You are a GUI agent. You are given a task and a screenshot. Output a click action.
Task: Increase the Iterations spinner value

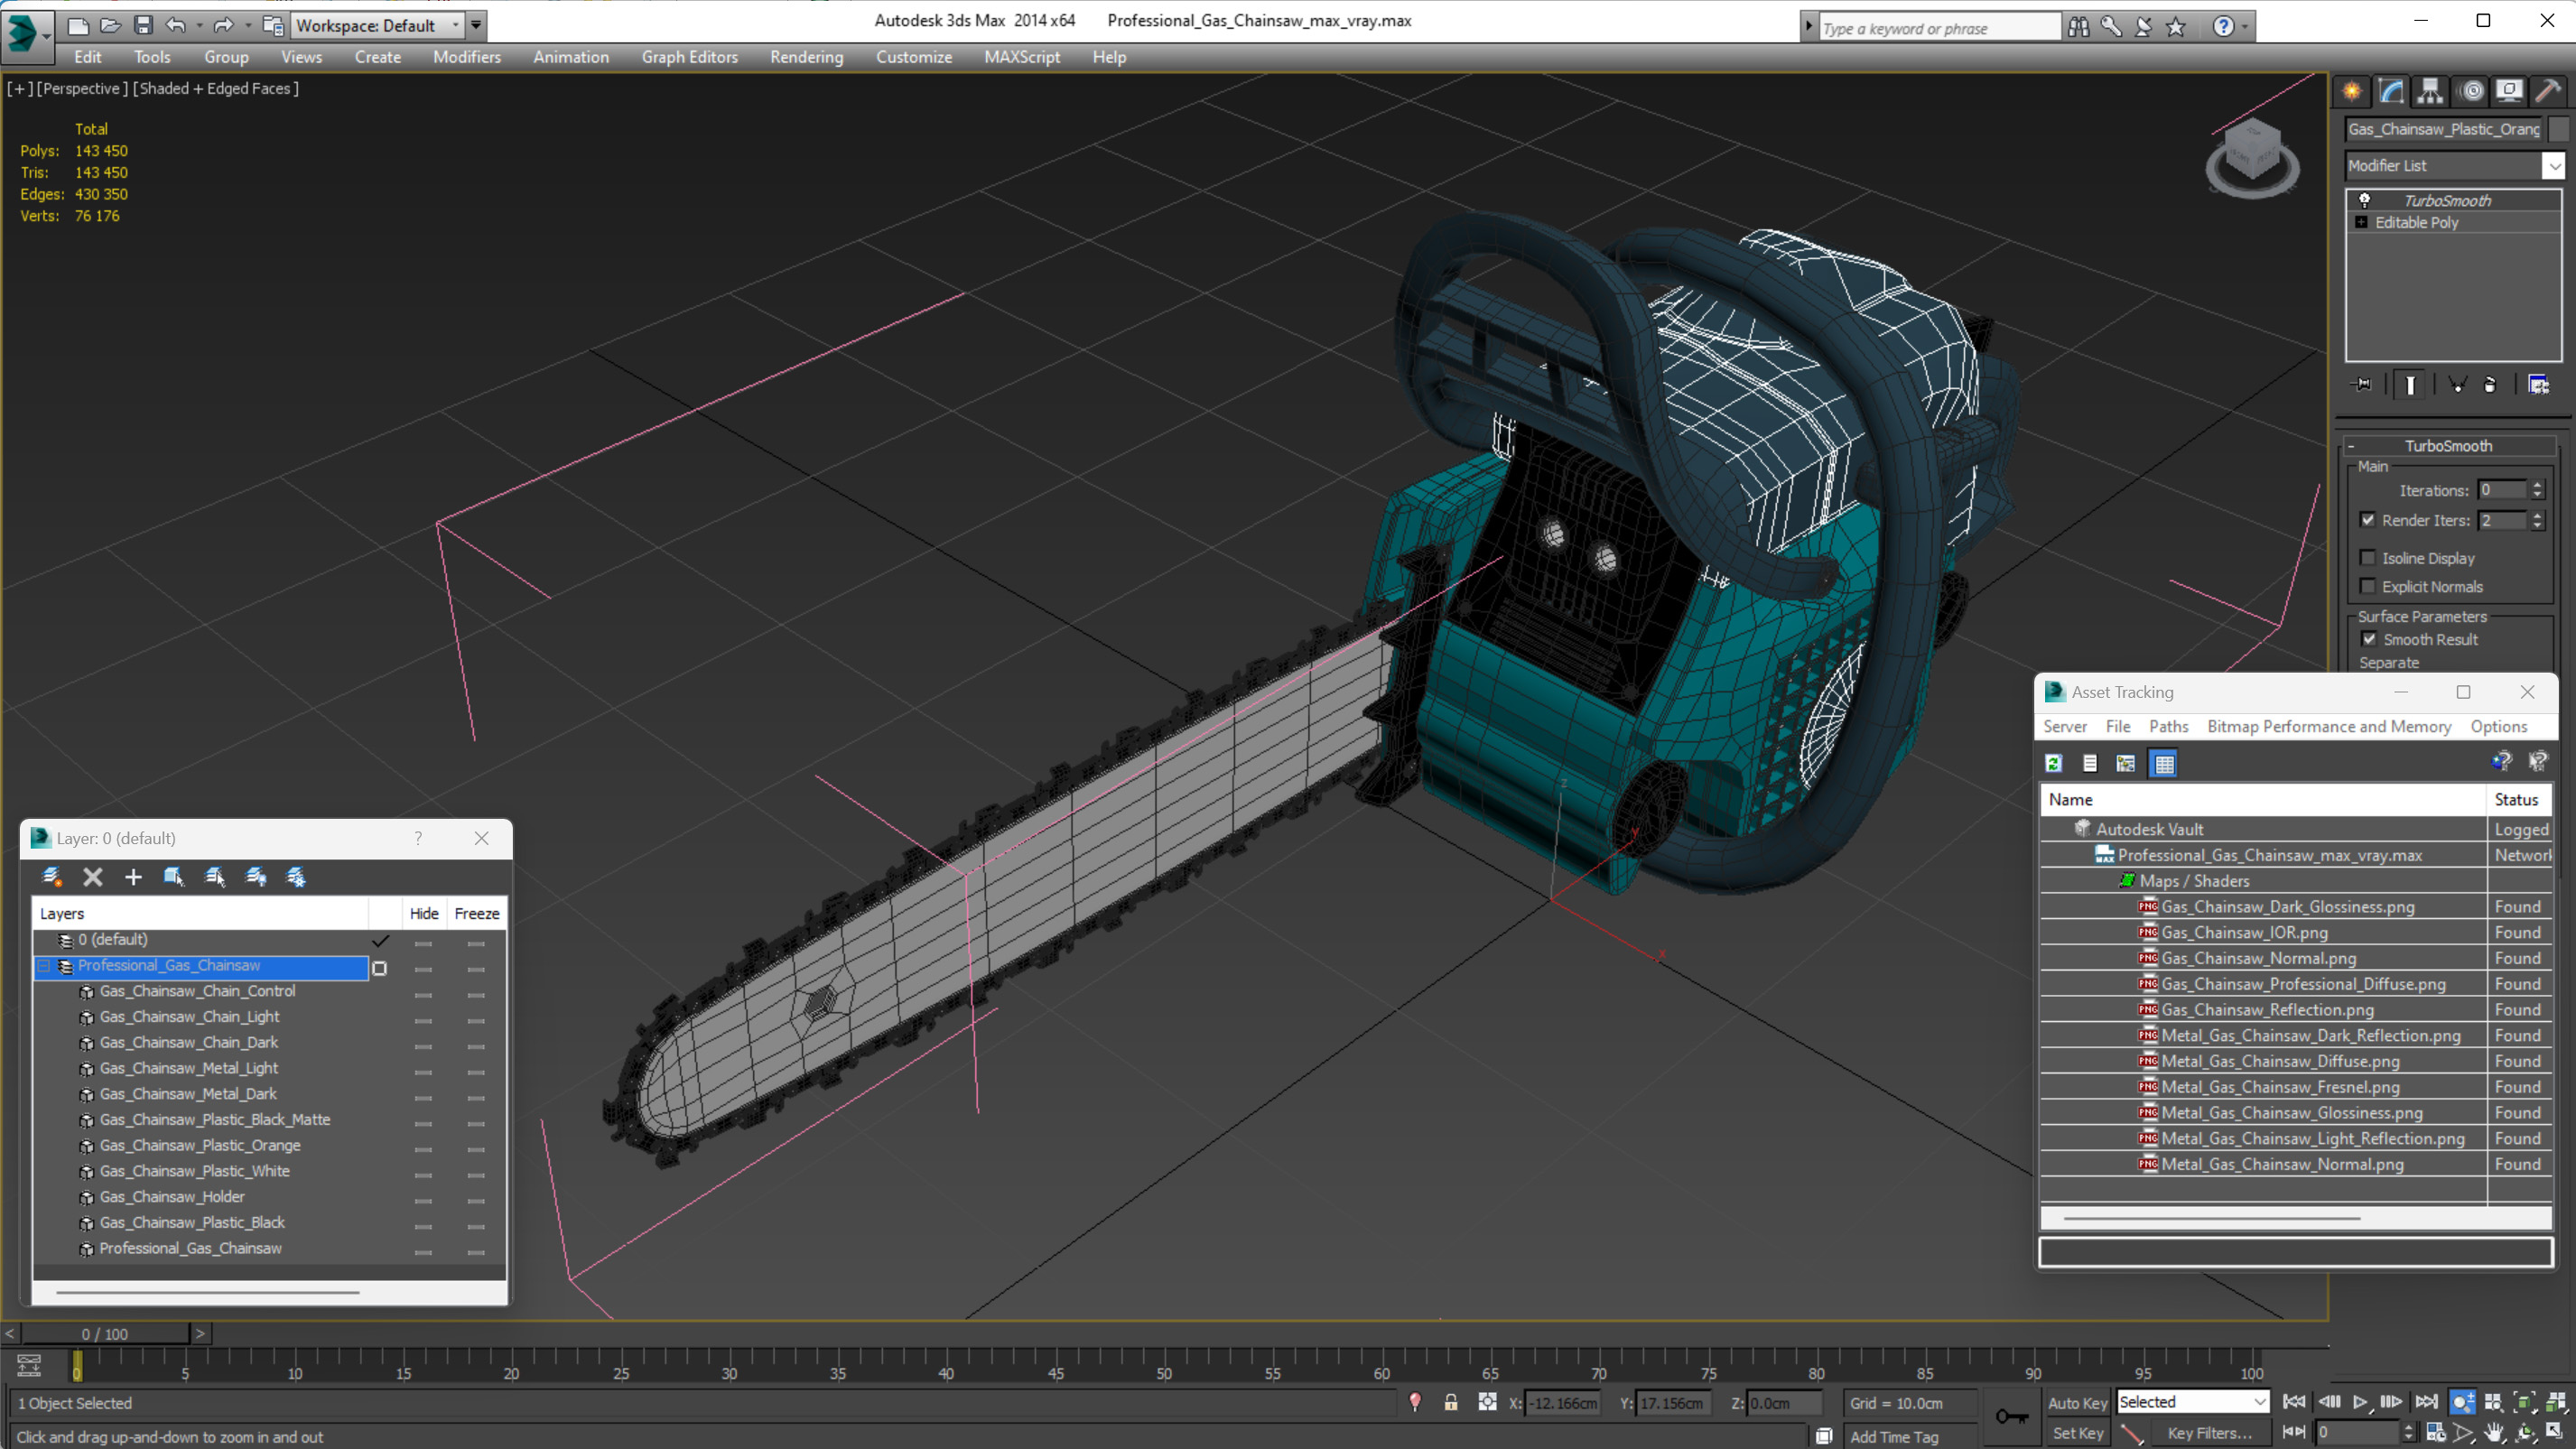click(x=2536, y=485)
